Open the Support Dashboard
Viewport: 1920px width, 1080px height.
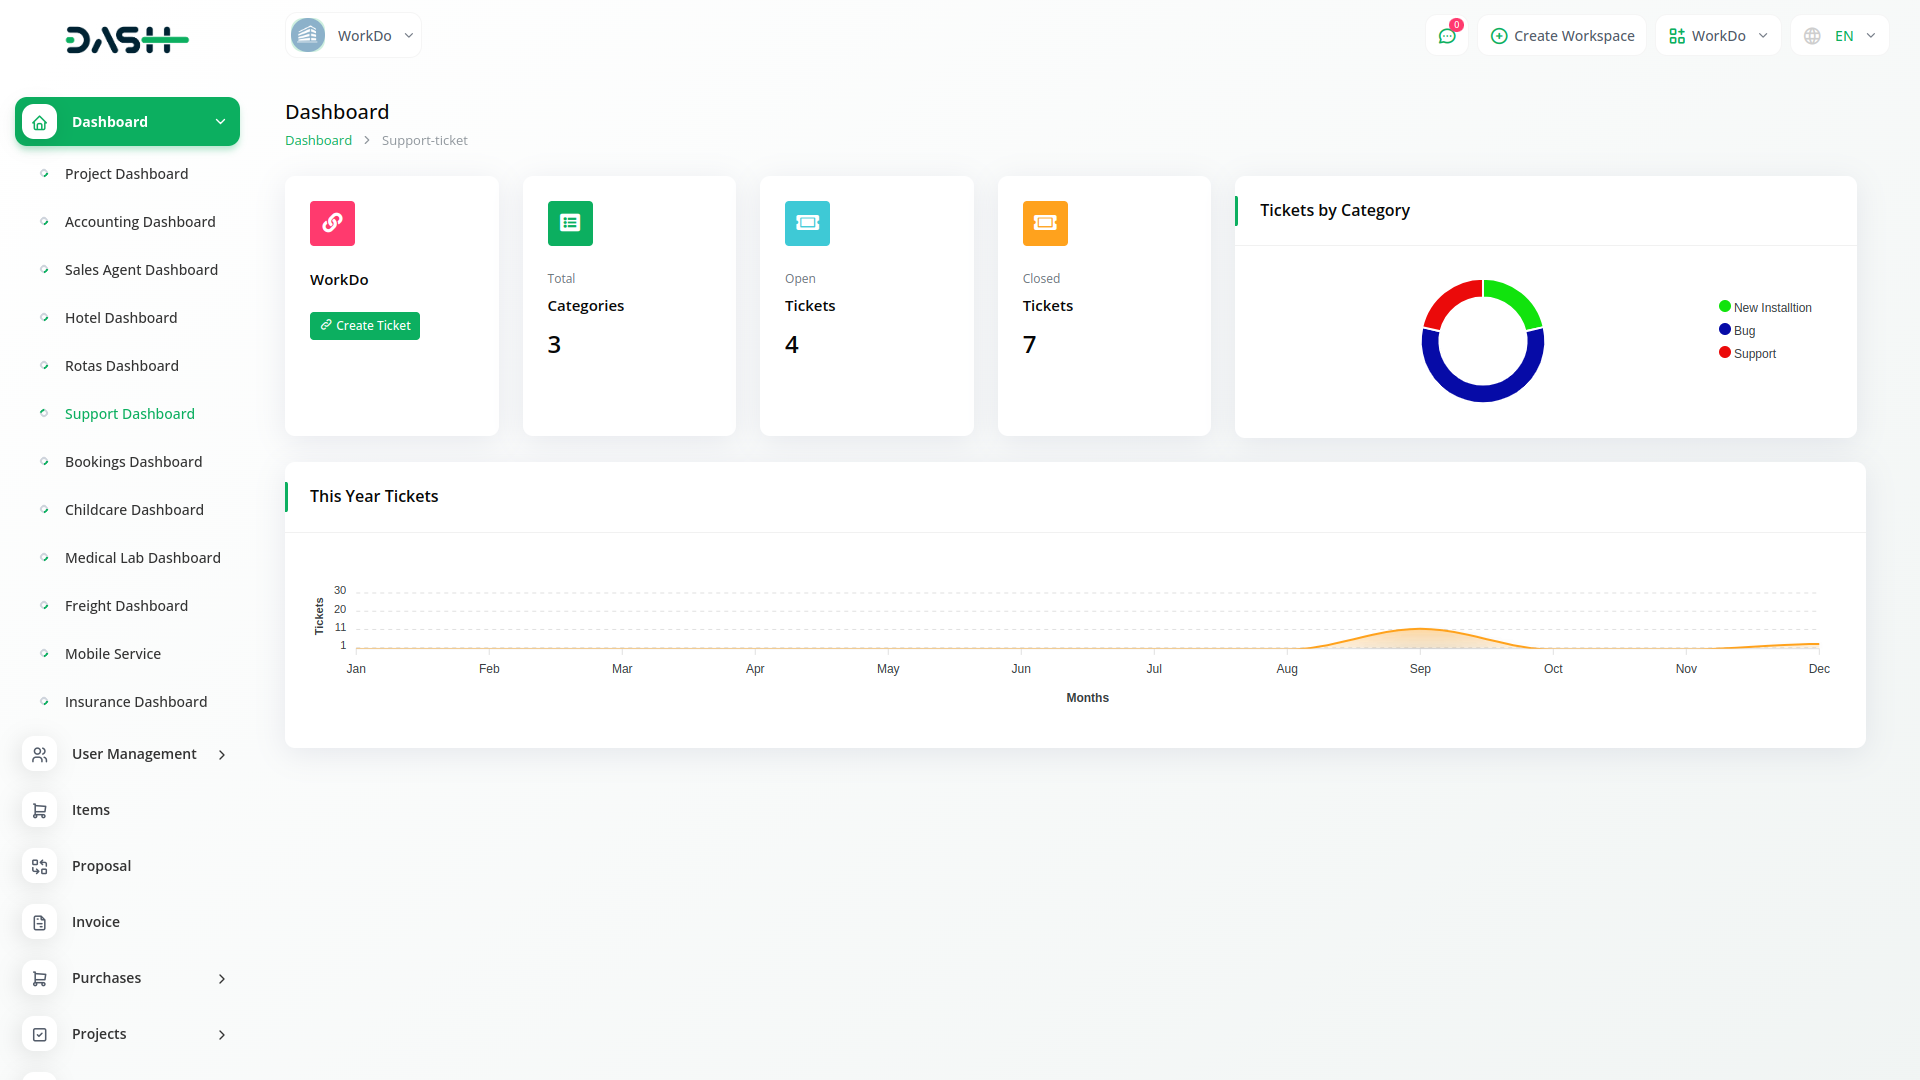(x=129, y=413)
